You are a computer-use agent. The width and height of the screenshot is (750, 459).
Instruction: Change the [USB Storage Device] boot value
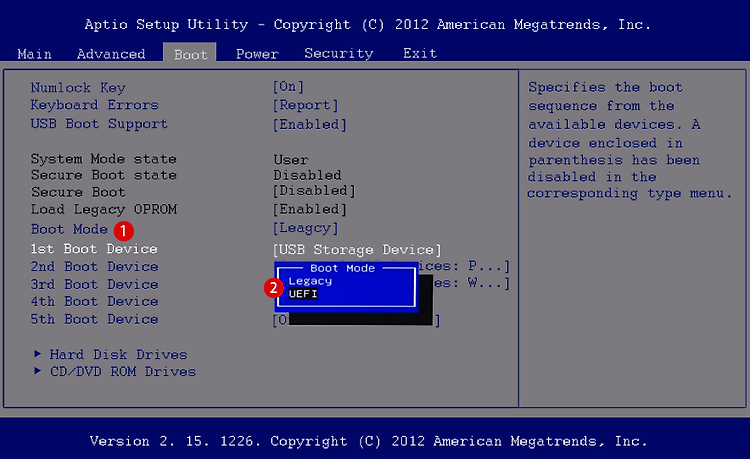point(357,250)
